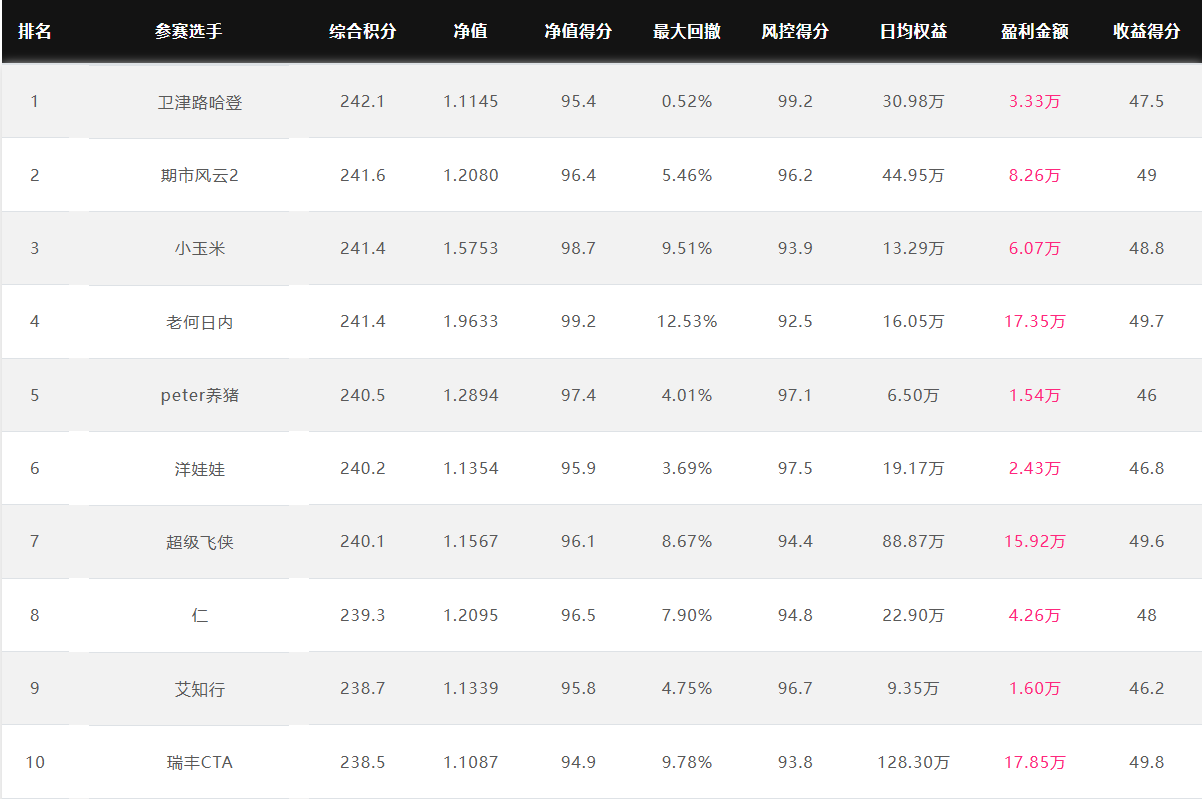Open contestant 期市风云2
This screenshot has width=1202, height=799.
[200, 175]
